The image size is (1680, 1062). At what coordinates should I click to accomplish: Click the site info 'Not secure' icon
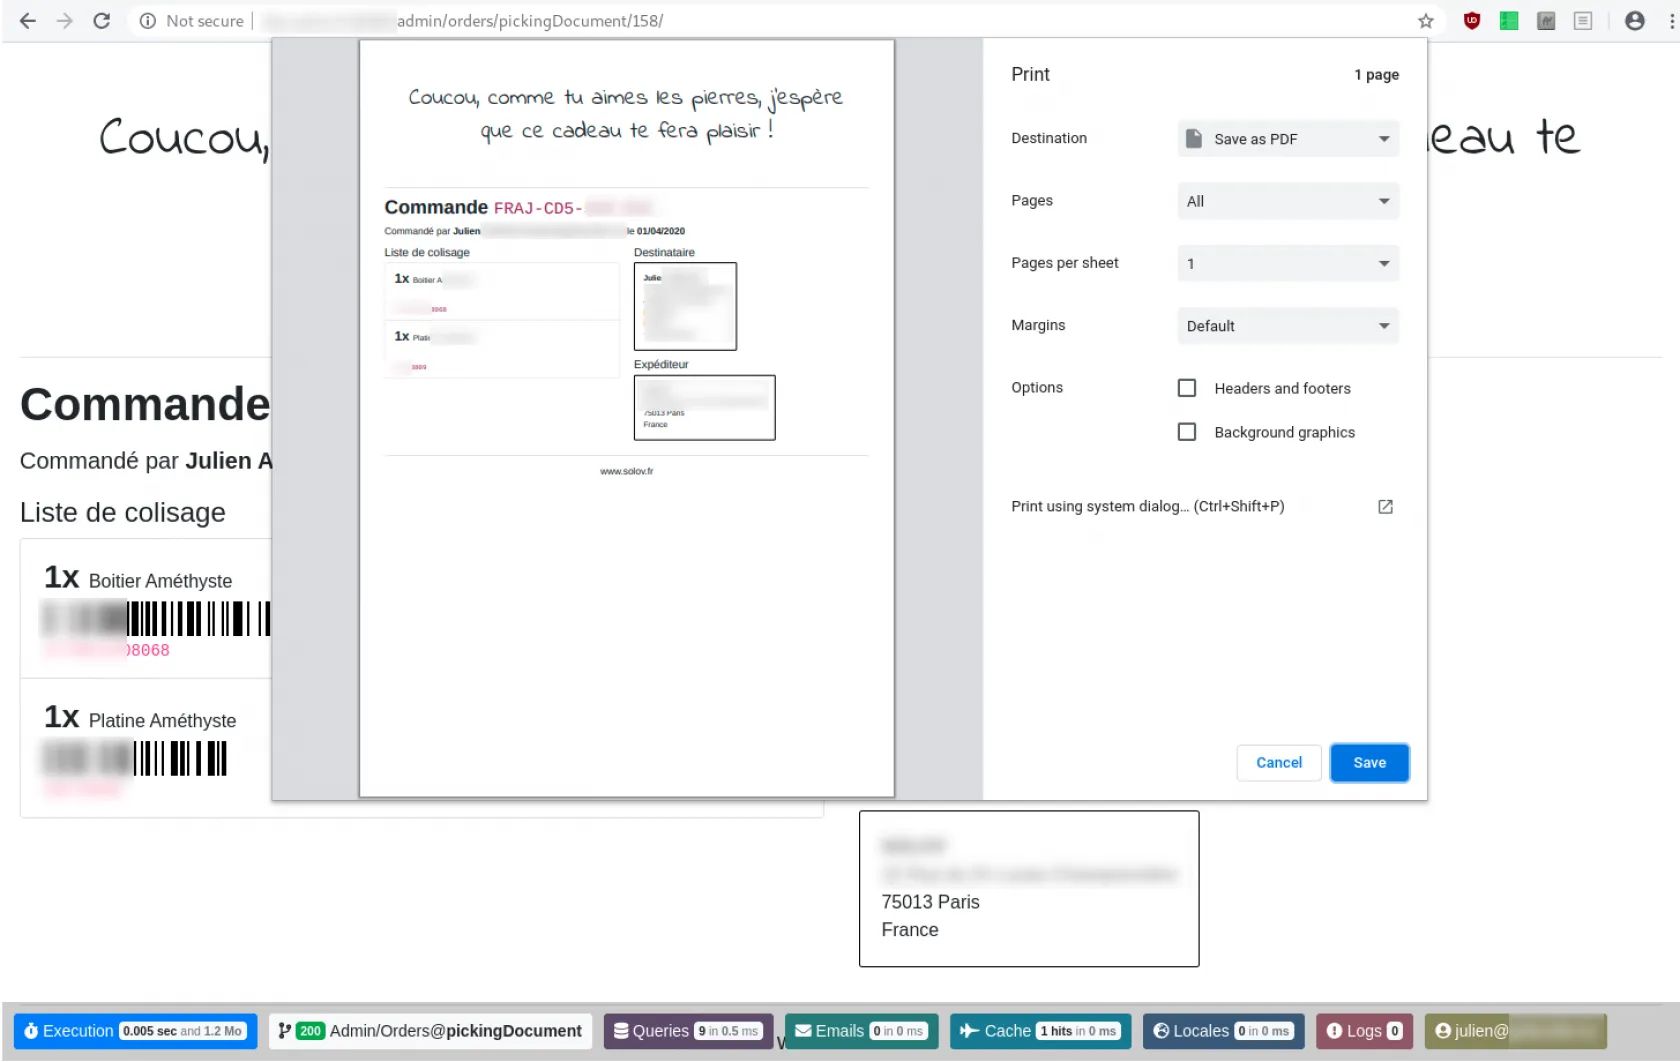tap(148, 21)
